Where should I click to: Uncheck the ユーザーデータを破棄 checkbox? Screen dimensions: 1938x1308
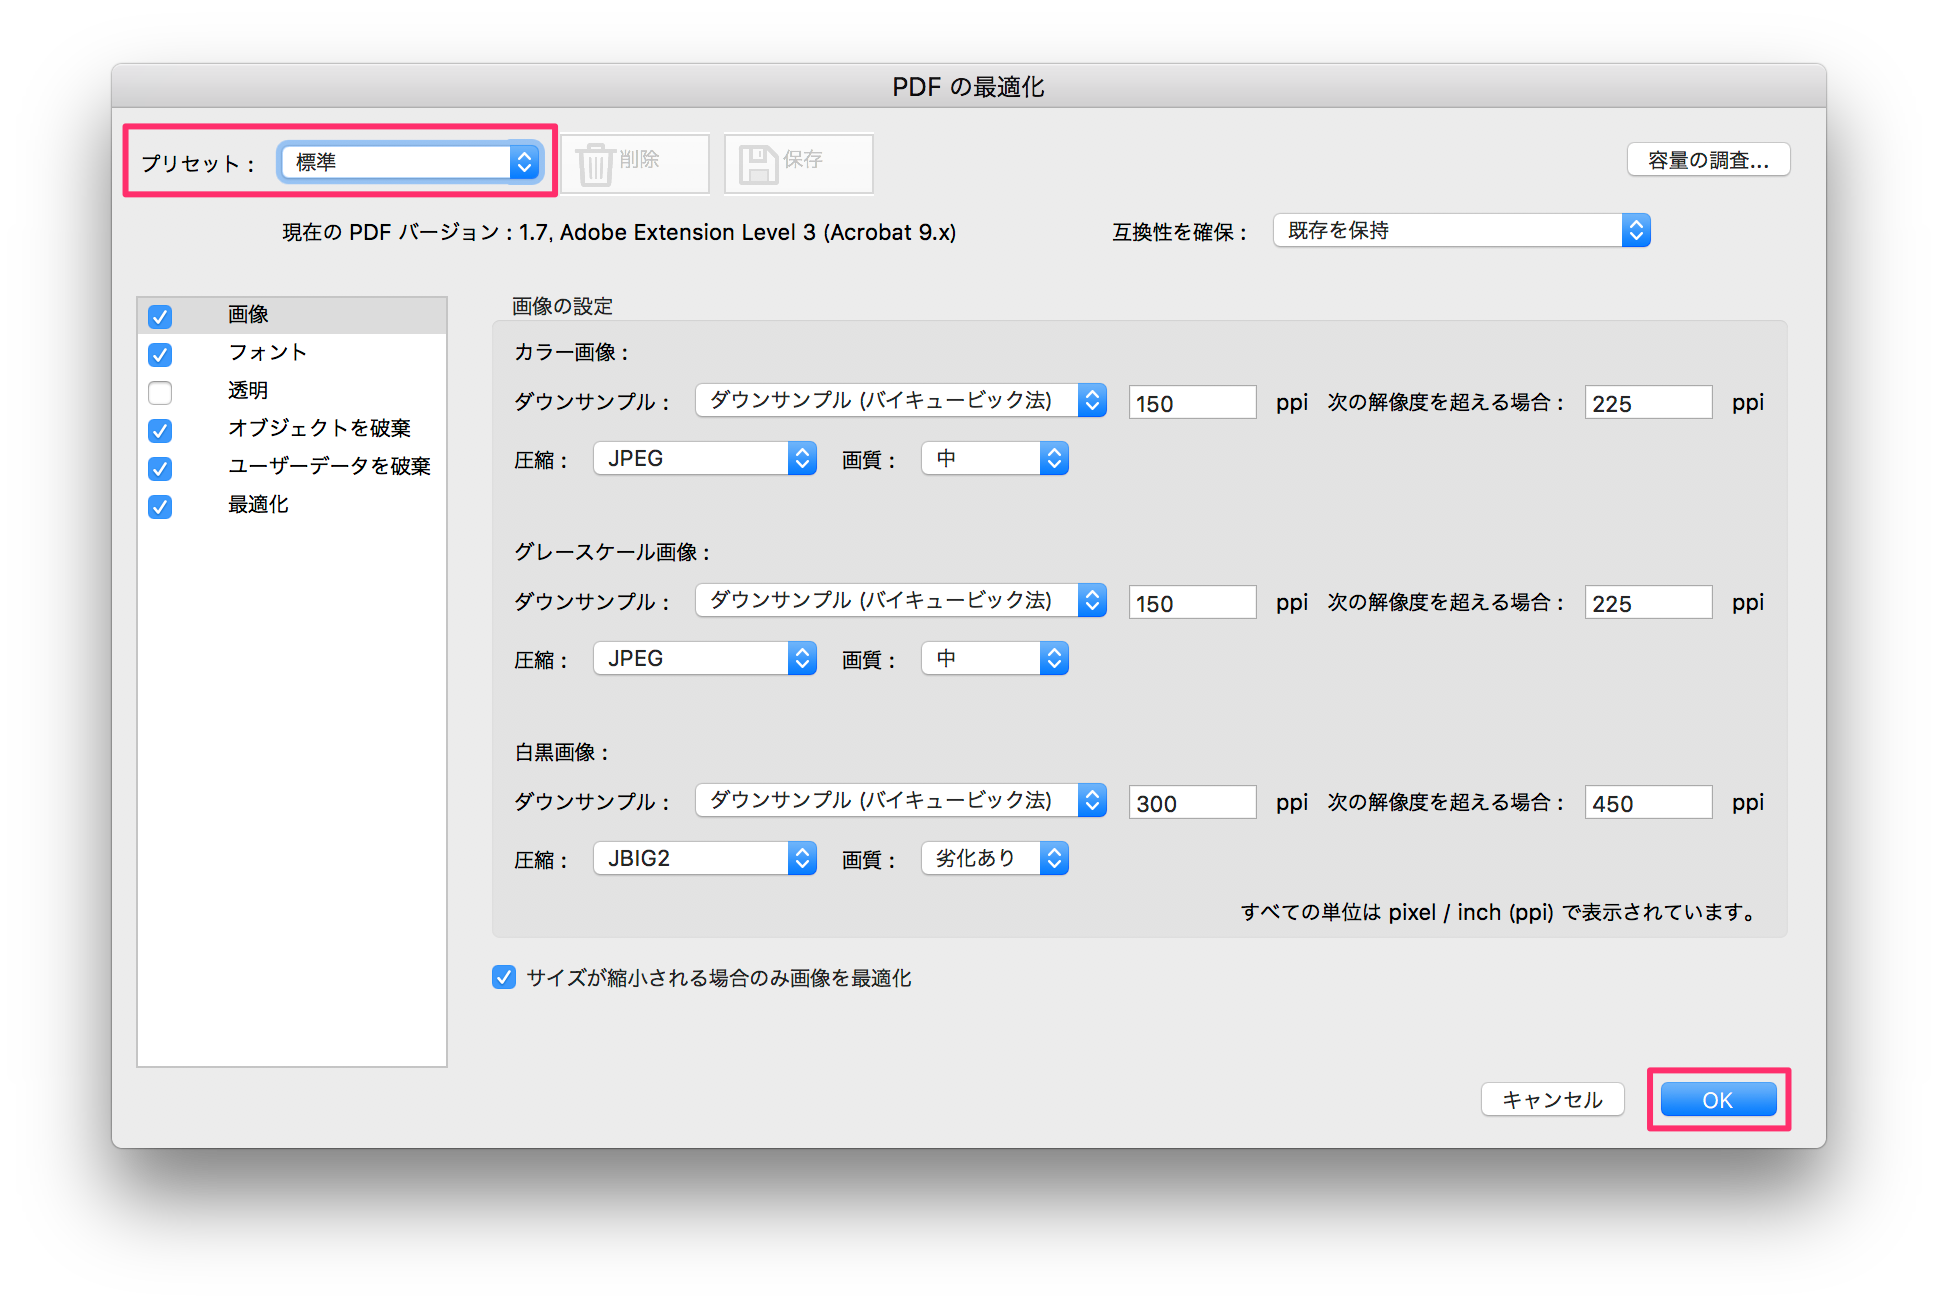160,468
